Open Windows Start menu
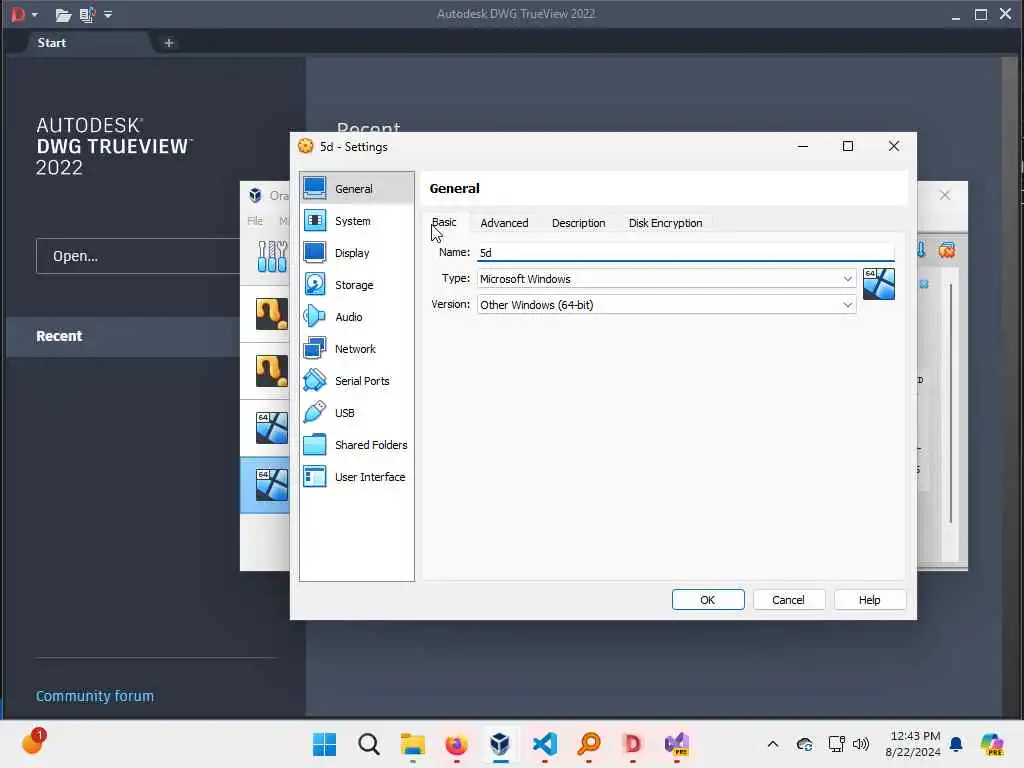This screenshot has width=1024, height=768. (x=324, y=744)
